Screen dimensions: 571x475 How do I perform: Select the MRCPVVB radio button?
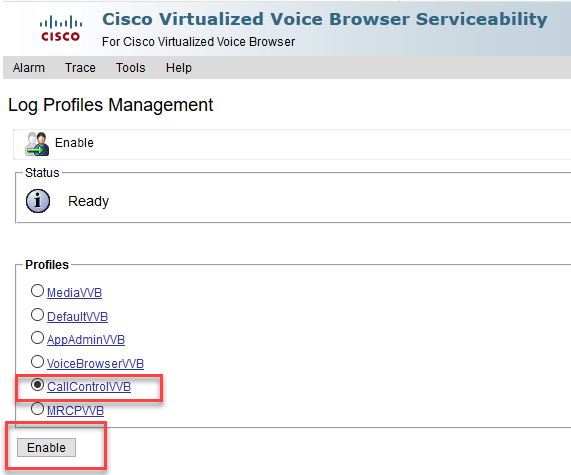tap(37, 409)
